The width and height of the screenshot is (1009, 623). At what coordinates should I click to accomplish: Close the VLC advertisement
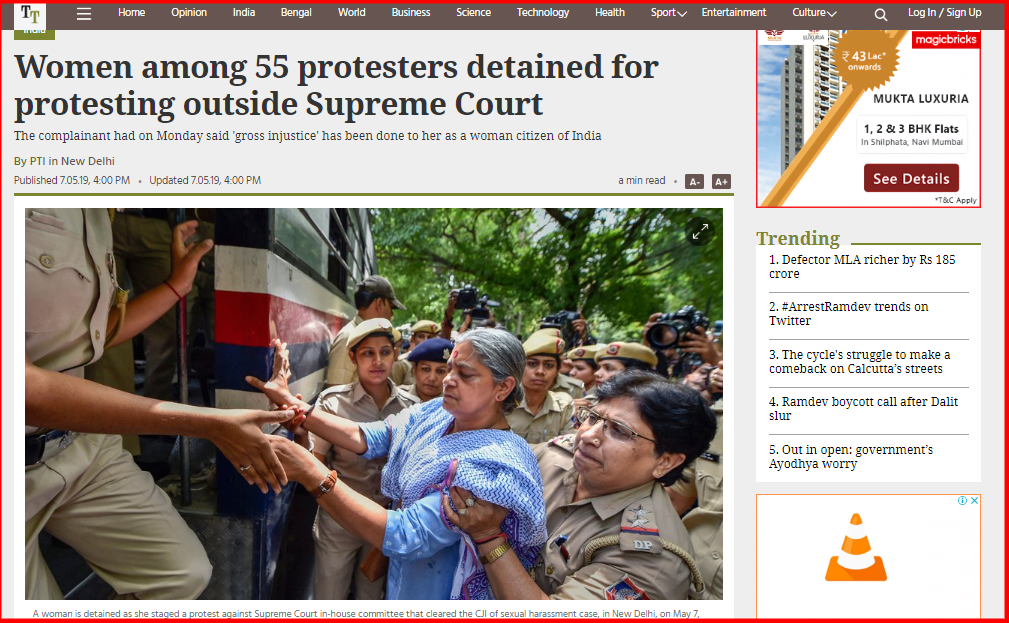(974, 501)
